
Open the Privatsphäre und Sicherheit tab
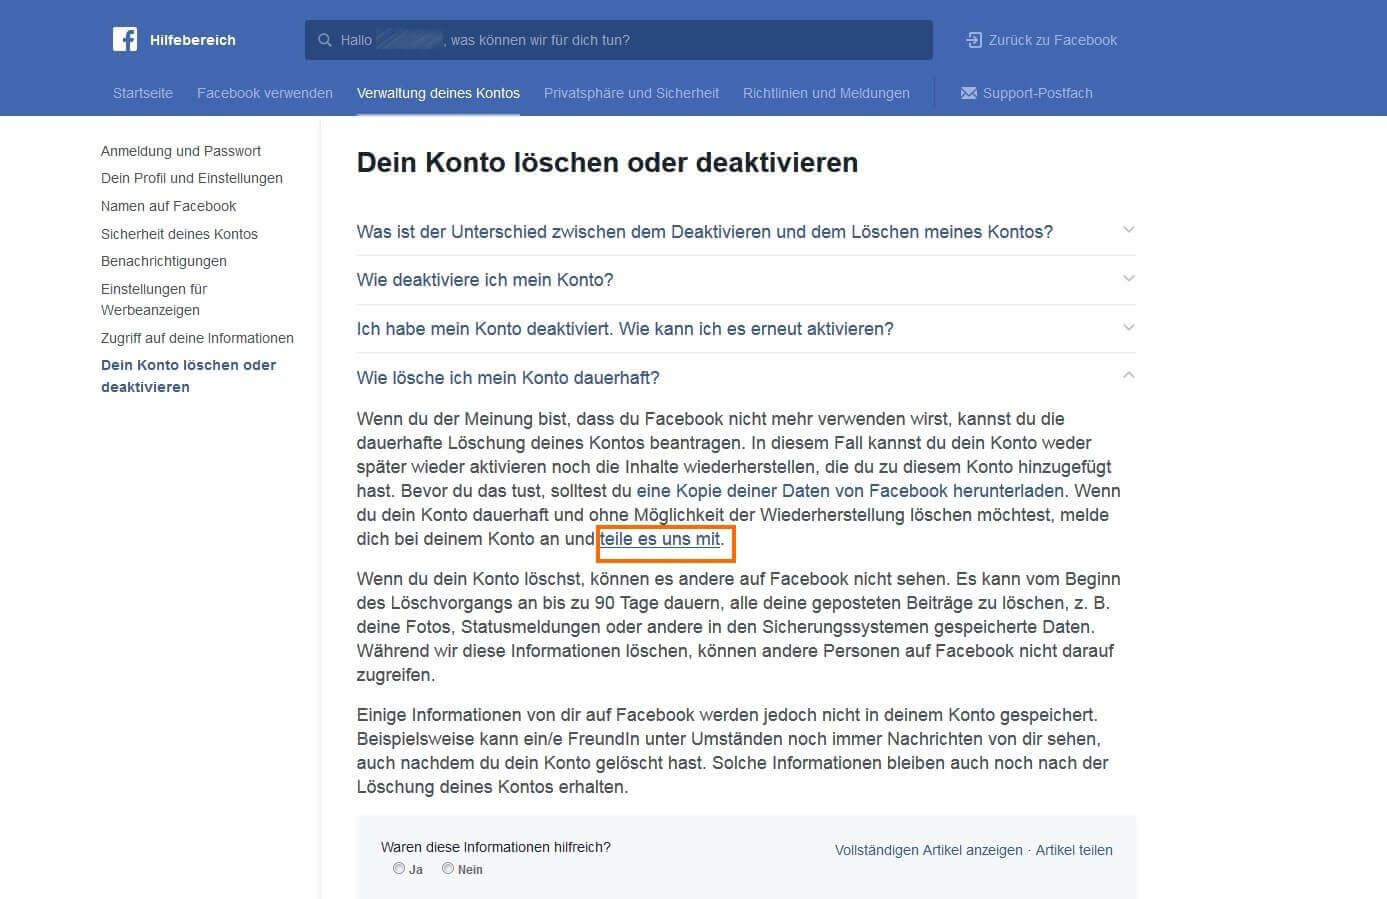click(631, 93)
